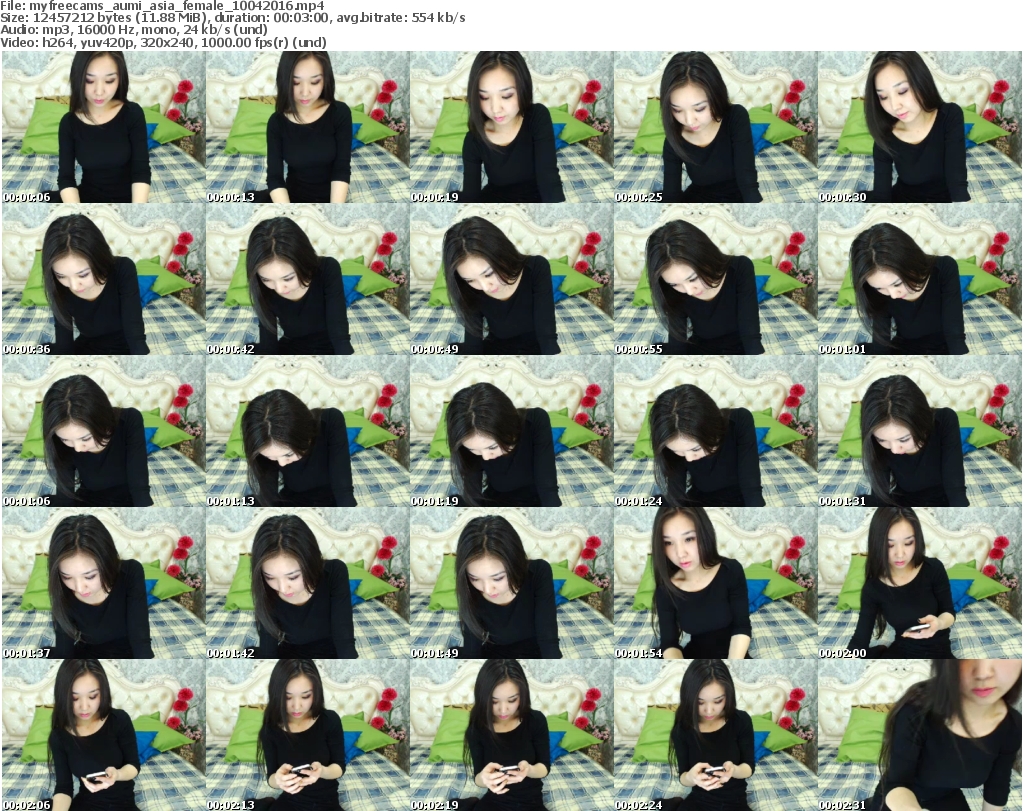1024x811 pixels.
Task: Open the close-up frame at 00:02:31
Action: 920,735
